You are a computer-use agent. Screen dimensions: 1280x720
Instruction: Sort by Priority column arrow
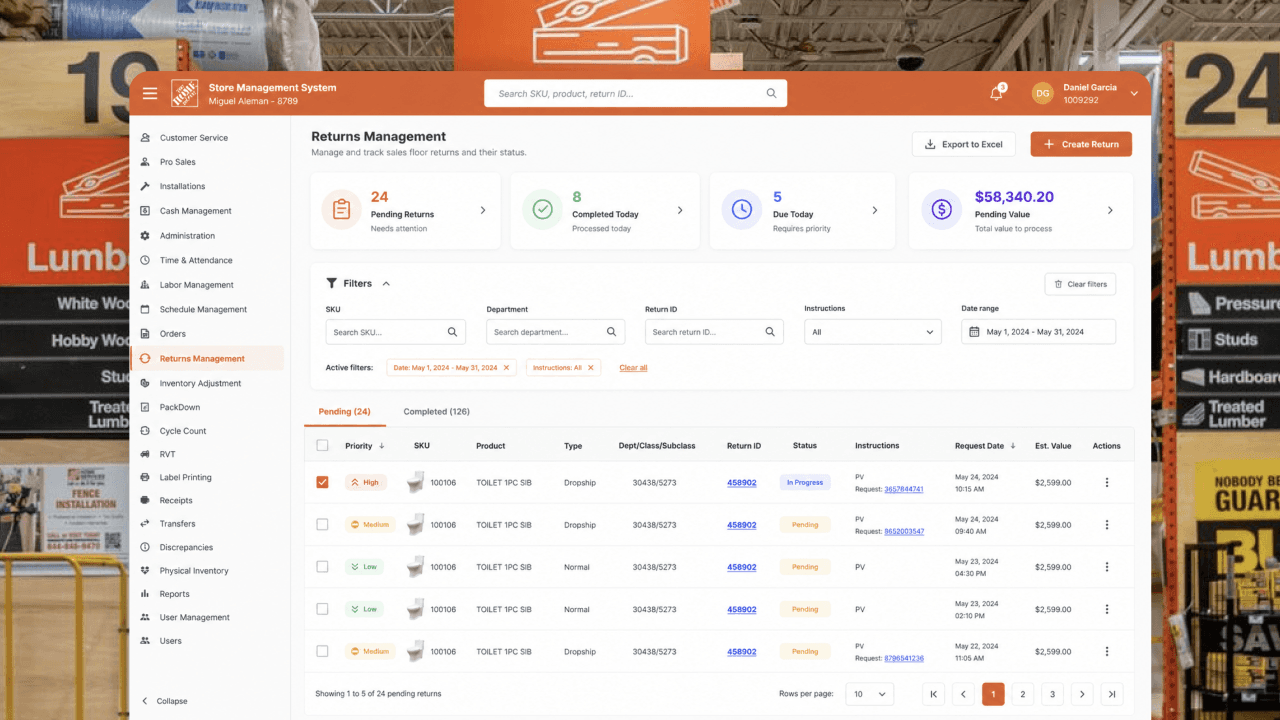pos(381,446)
